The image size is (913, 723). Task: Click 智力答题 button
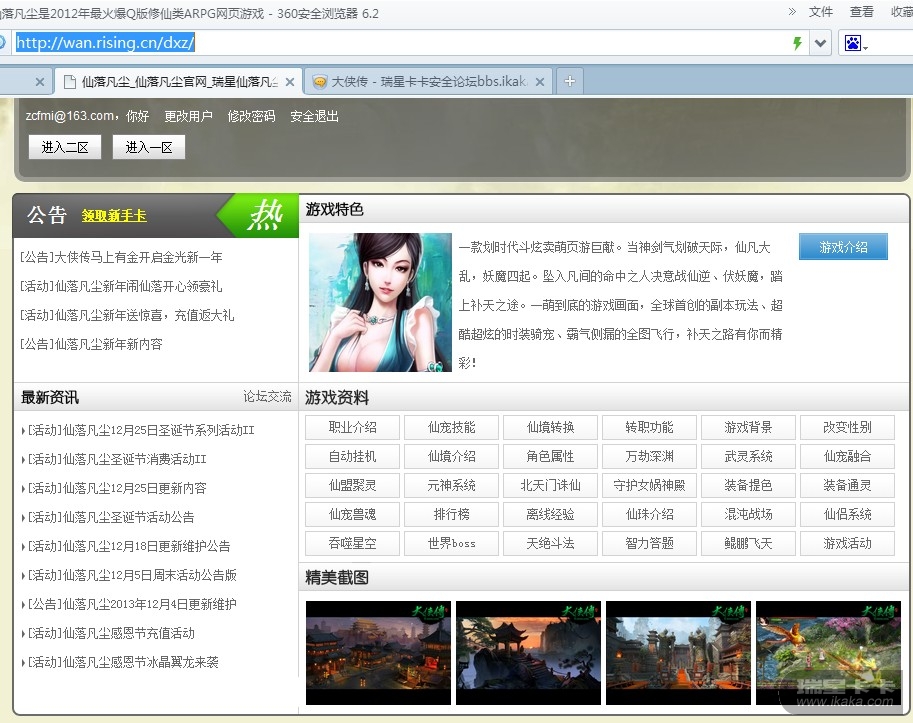649,544
